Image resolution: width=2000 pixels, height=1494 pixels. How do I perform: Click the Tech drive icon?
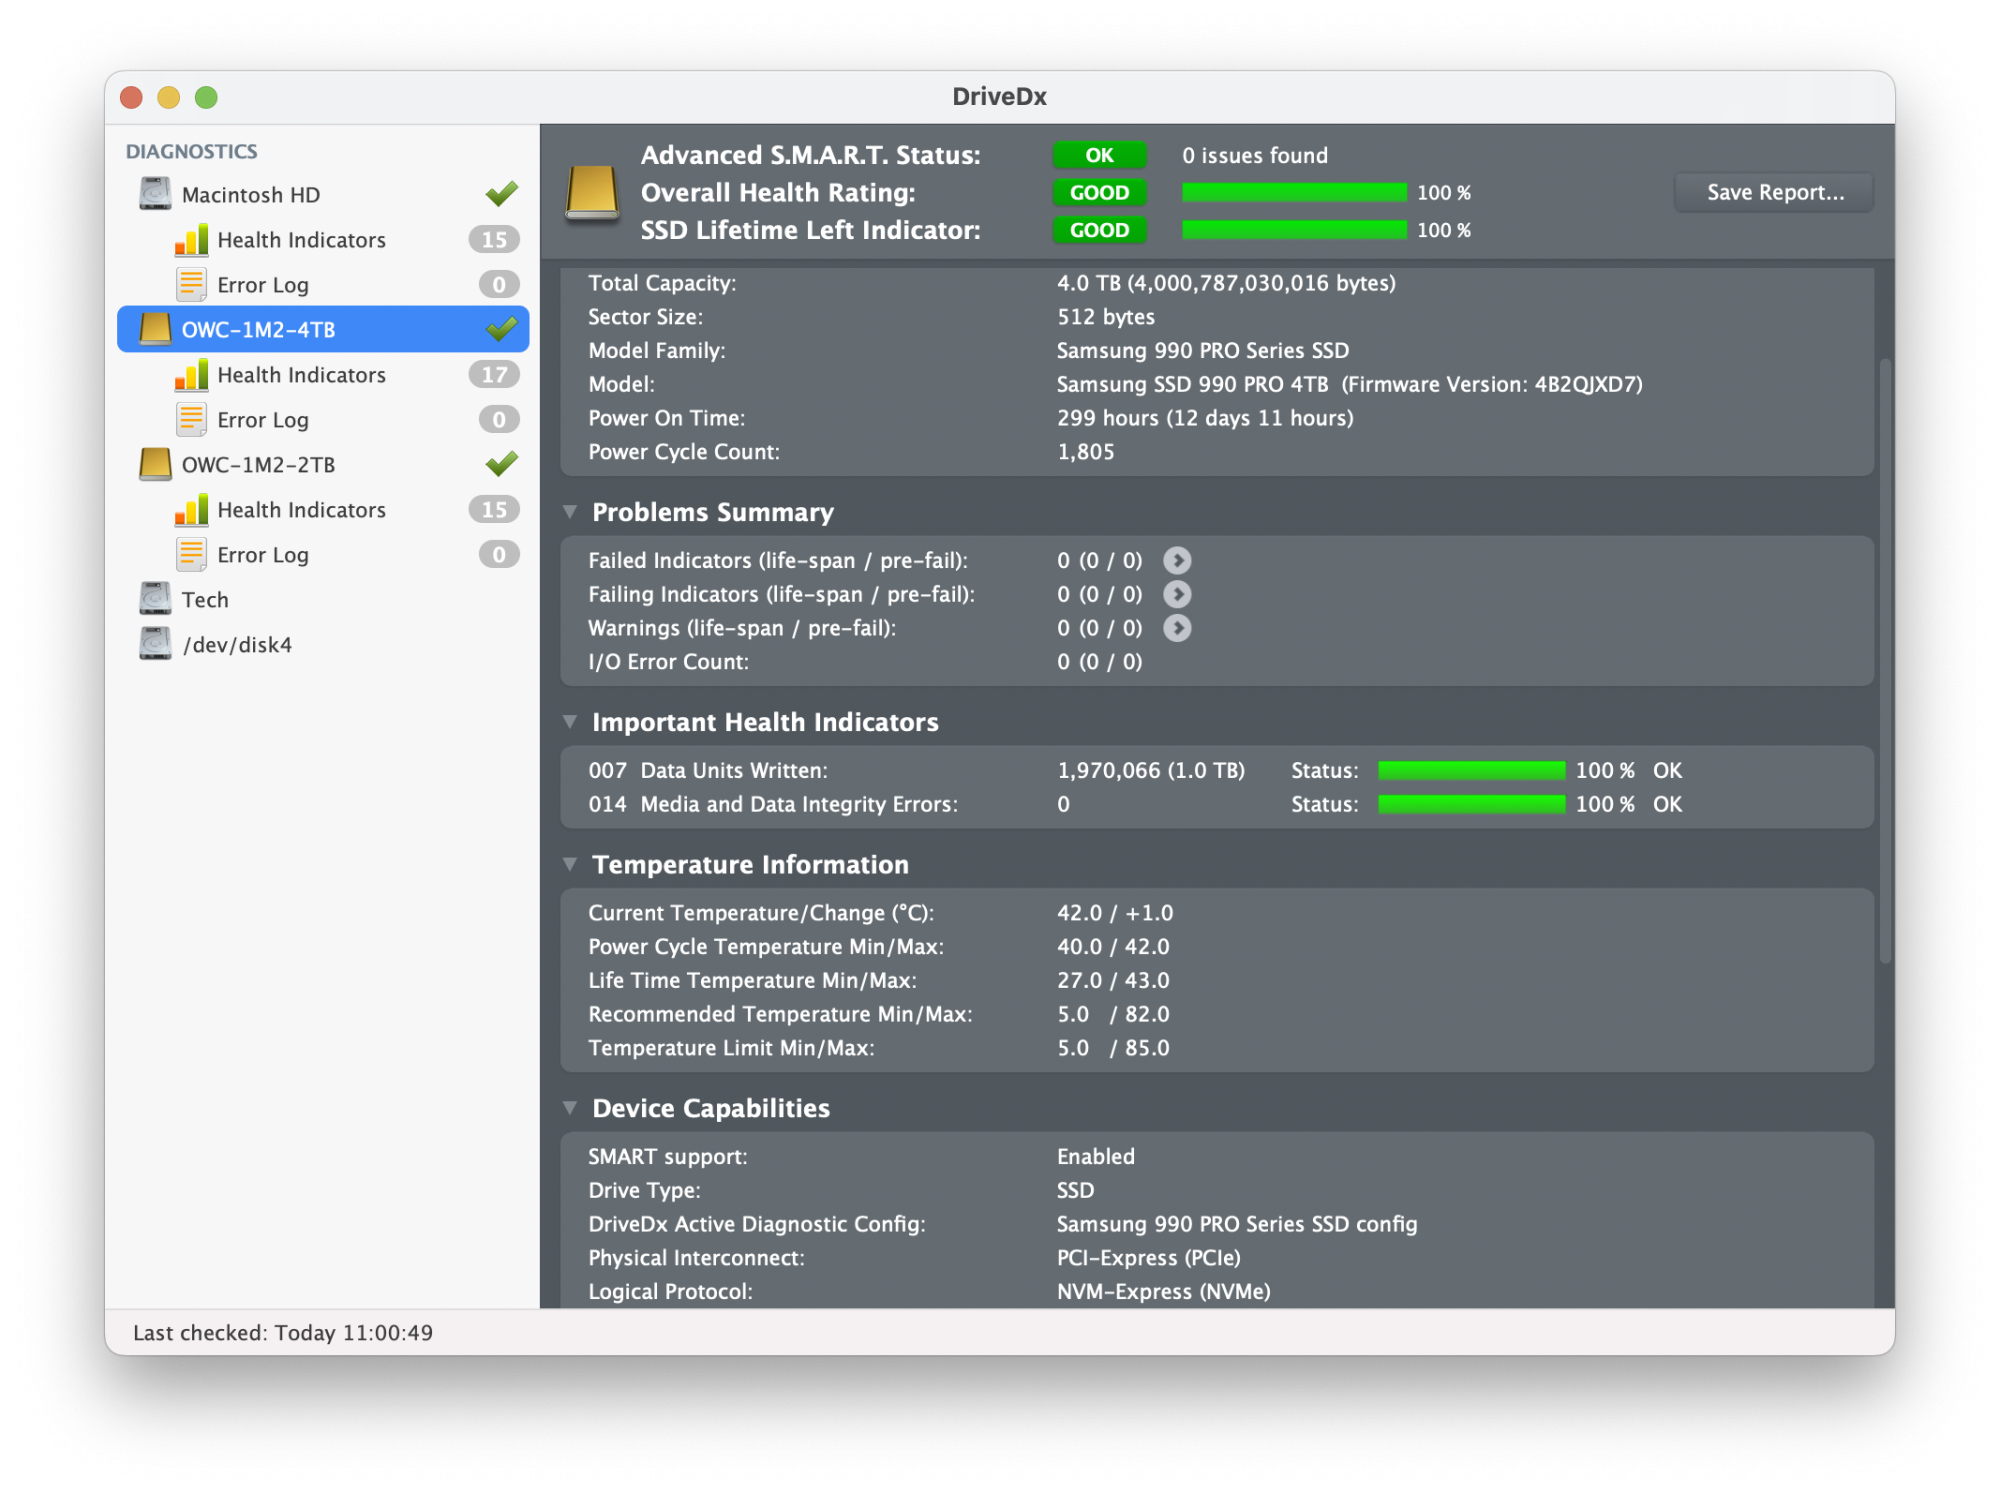pyautogui.click(x=155, y=599)
